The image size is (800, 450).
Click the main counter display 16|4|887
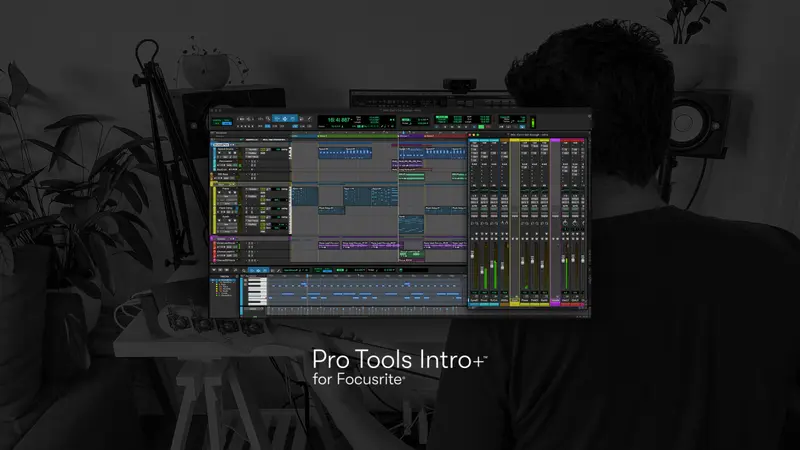339,119
